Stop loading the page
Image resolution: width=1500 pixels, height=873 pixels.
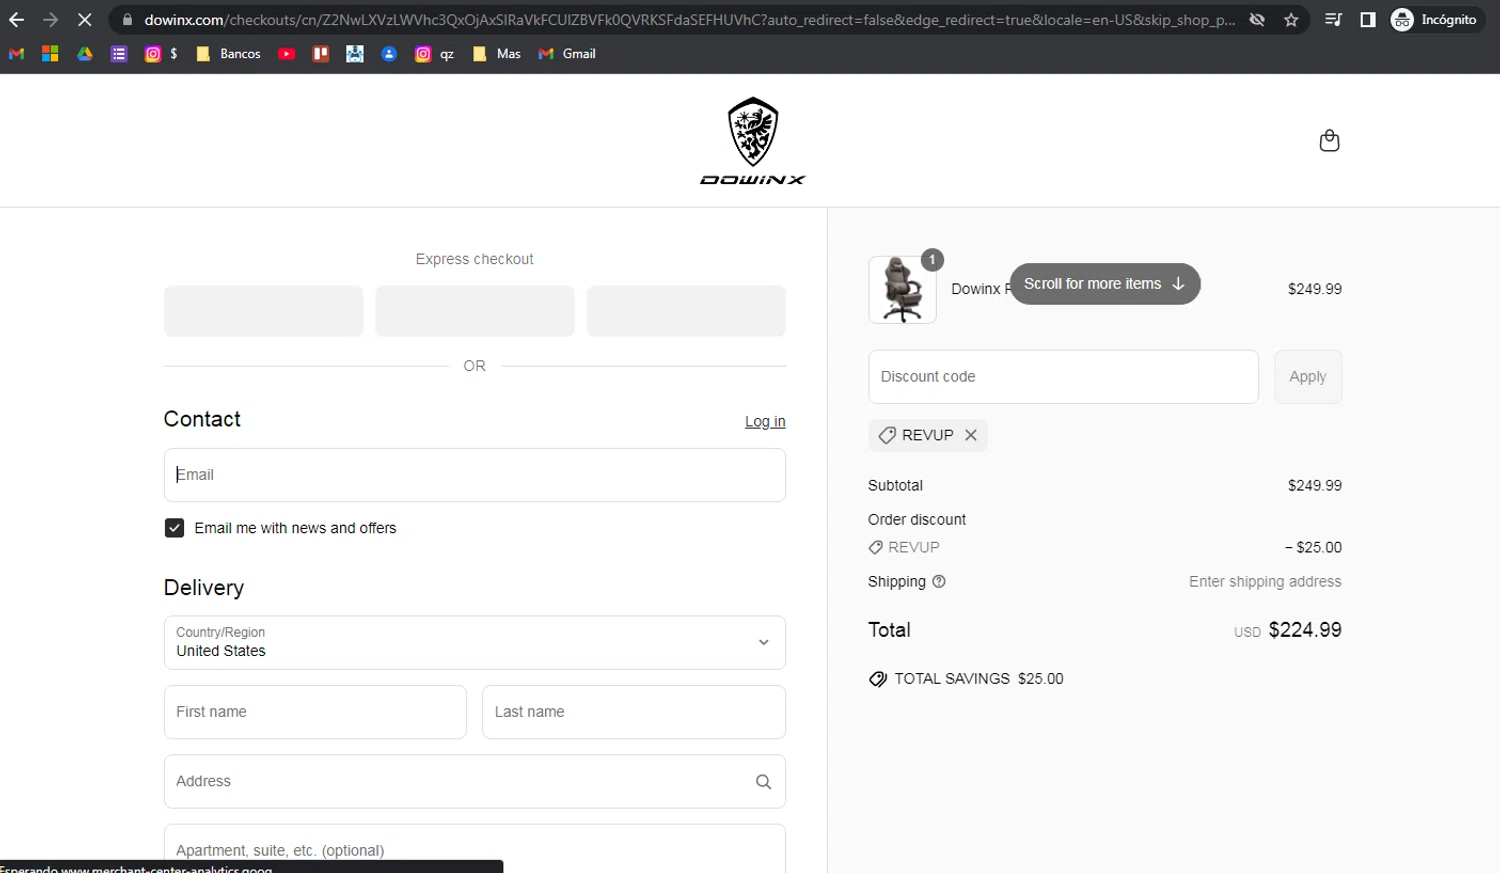coord(84,20)
